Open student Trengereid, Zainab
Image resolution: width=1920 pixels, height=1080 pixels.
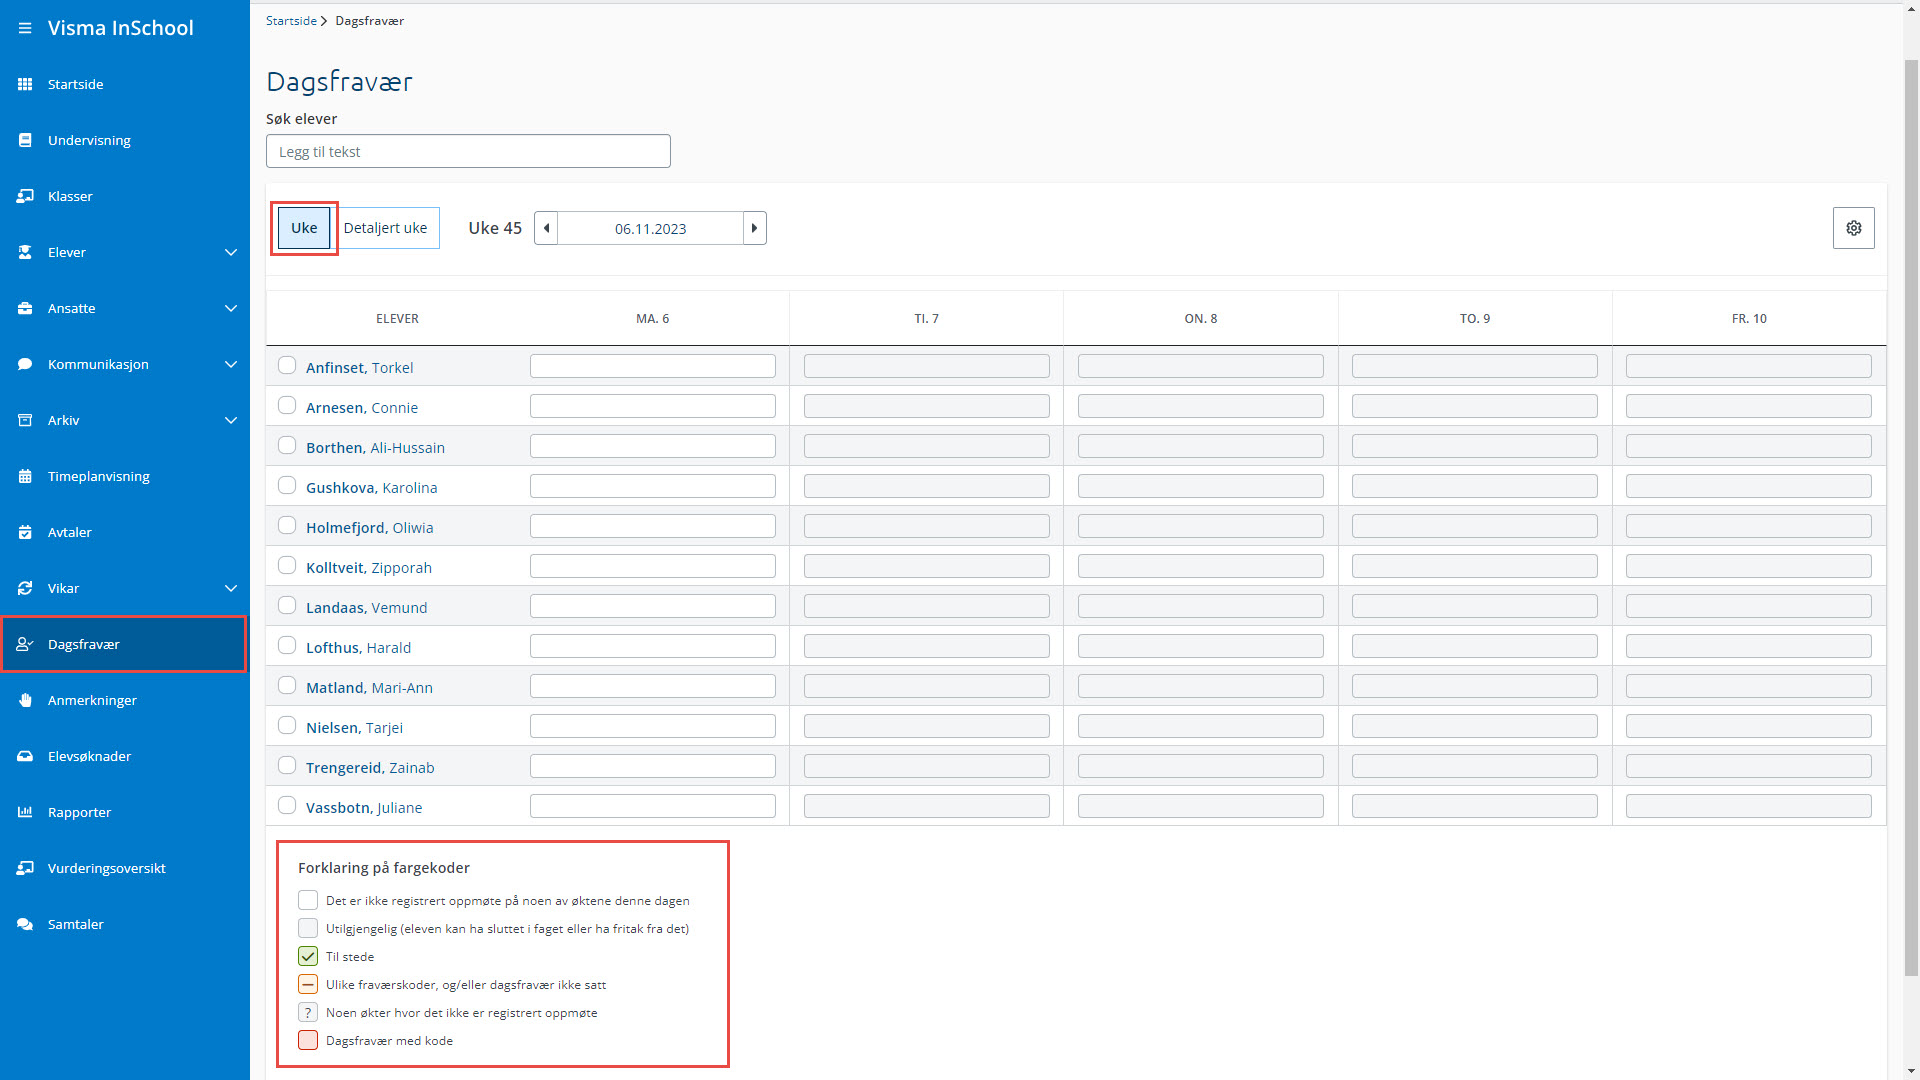coord(370,767)
